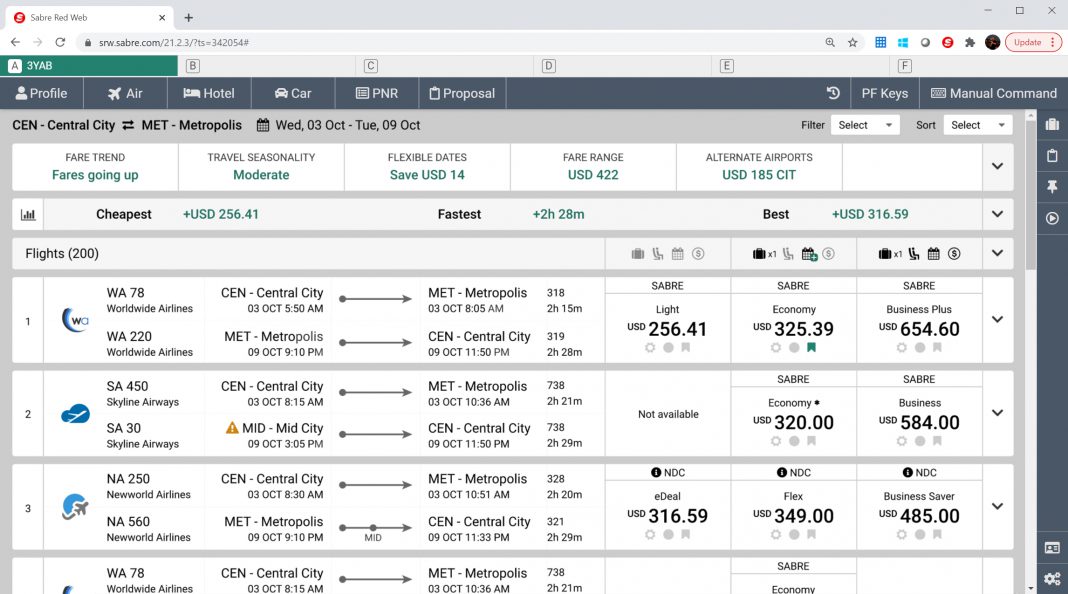Toggle the bookmark under Light USD 256.41 fare

click(686, 348)
